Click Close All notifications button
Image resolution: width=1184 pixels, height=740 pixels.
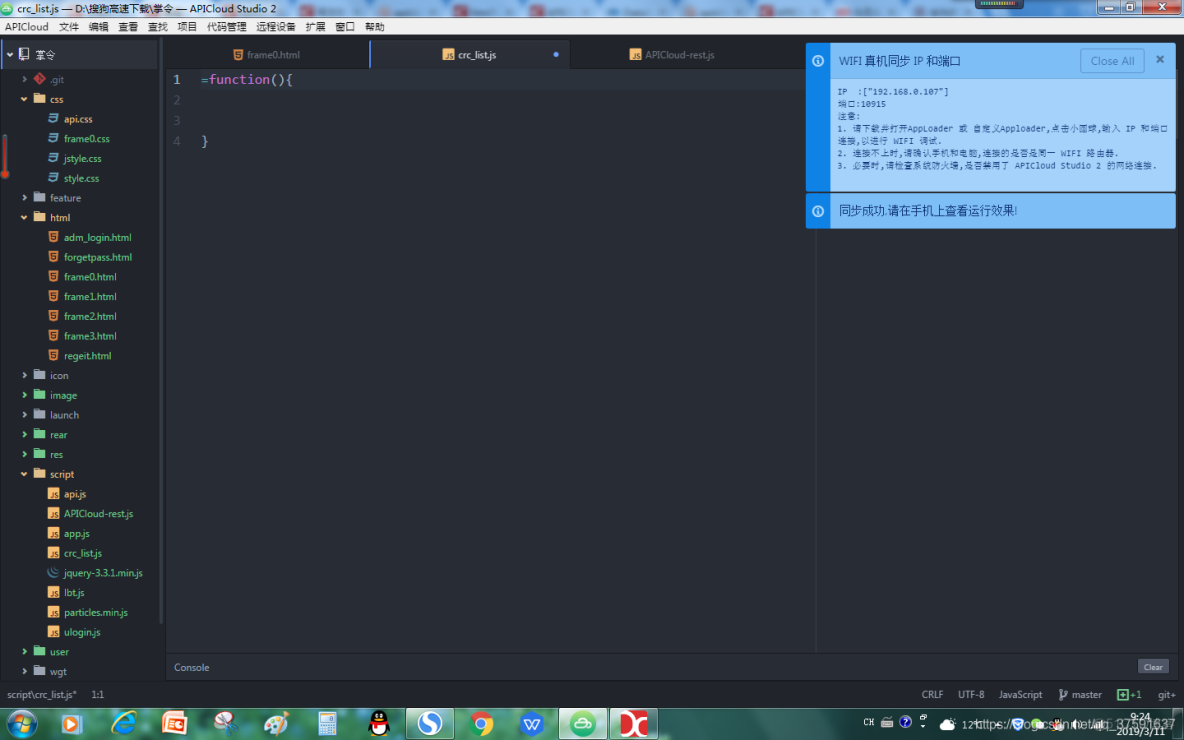[x=1112, y=61]
